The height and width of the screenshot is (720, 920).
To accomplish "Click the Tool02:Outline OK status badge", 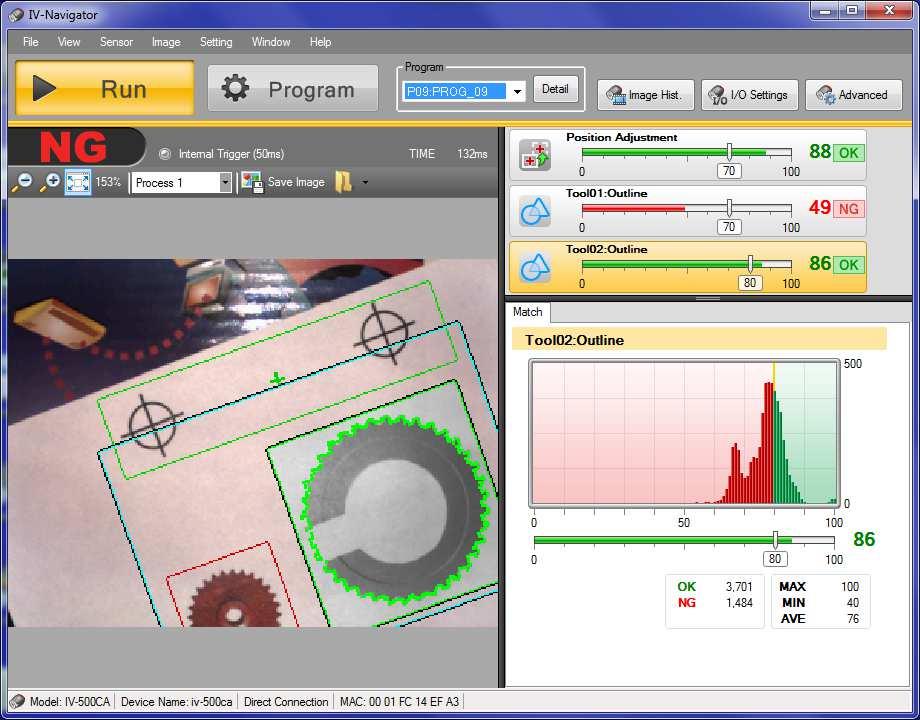I will 848,265.
